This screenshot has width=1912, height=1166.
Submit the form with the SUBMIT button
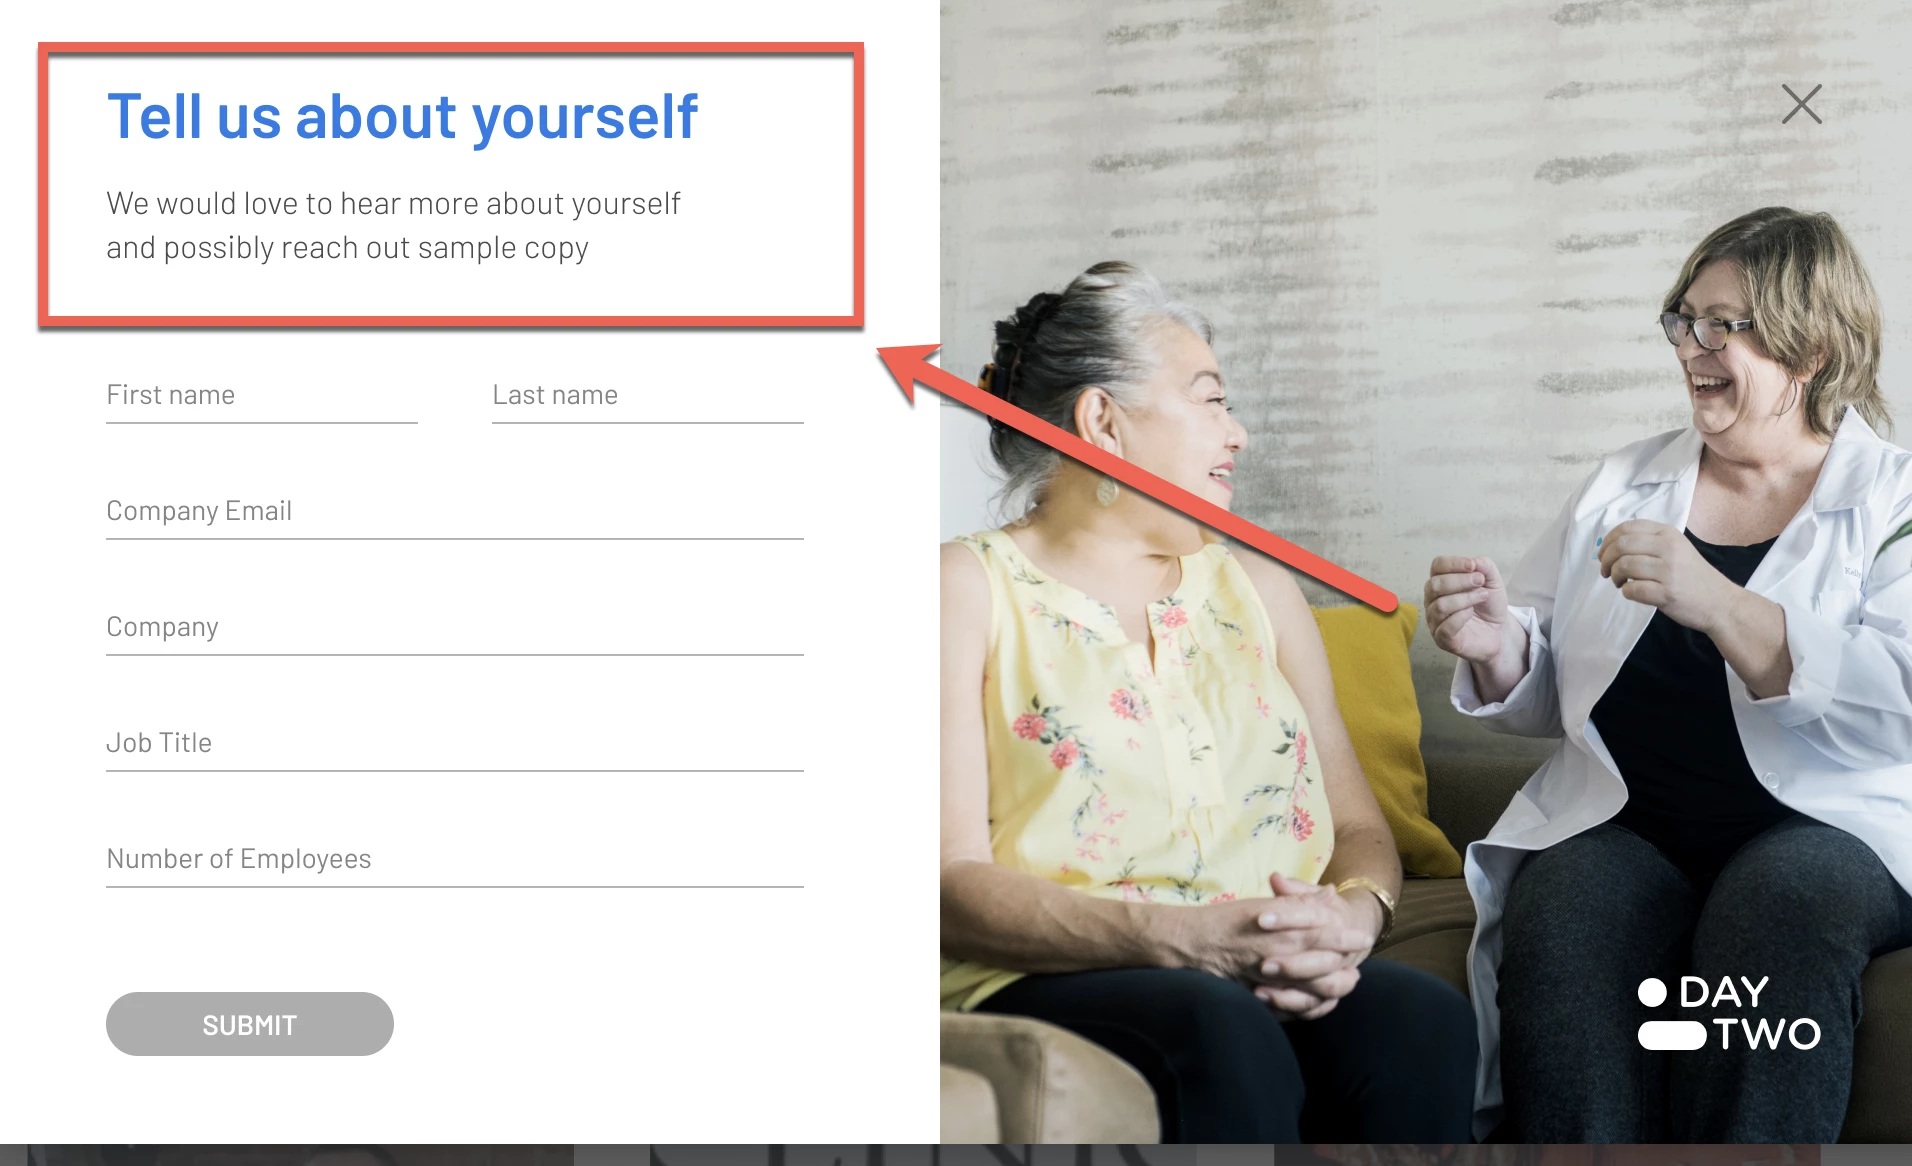point(250,1024)
